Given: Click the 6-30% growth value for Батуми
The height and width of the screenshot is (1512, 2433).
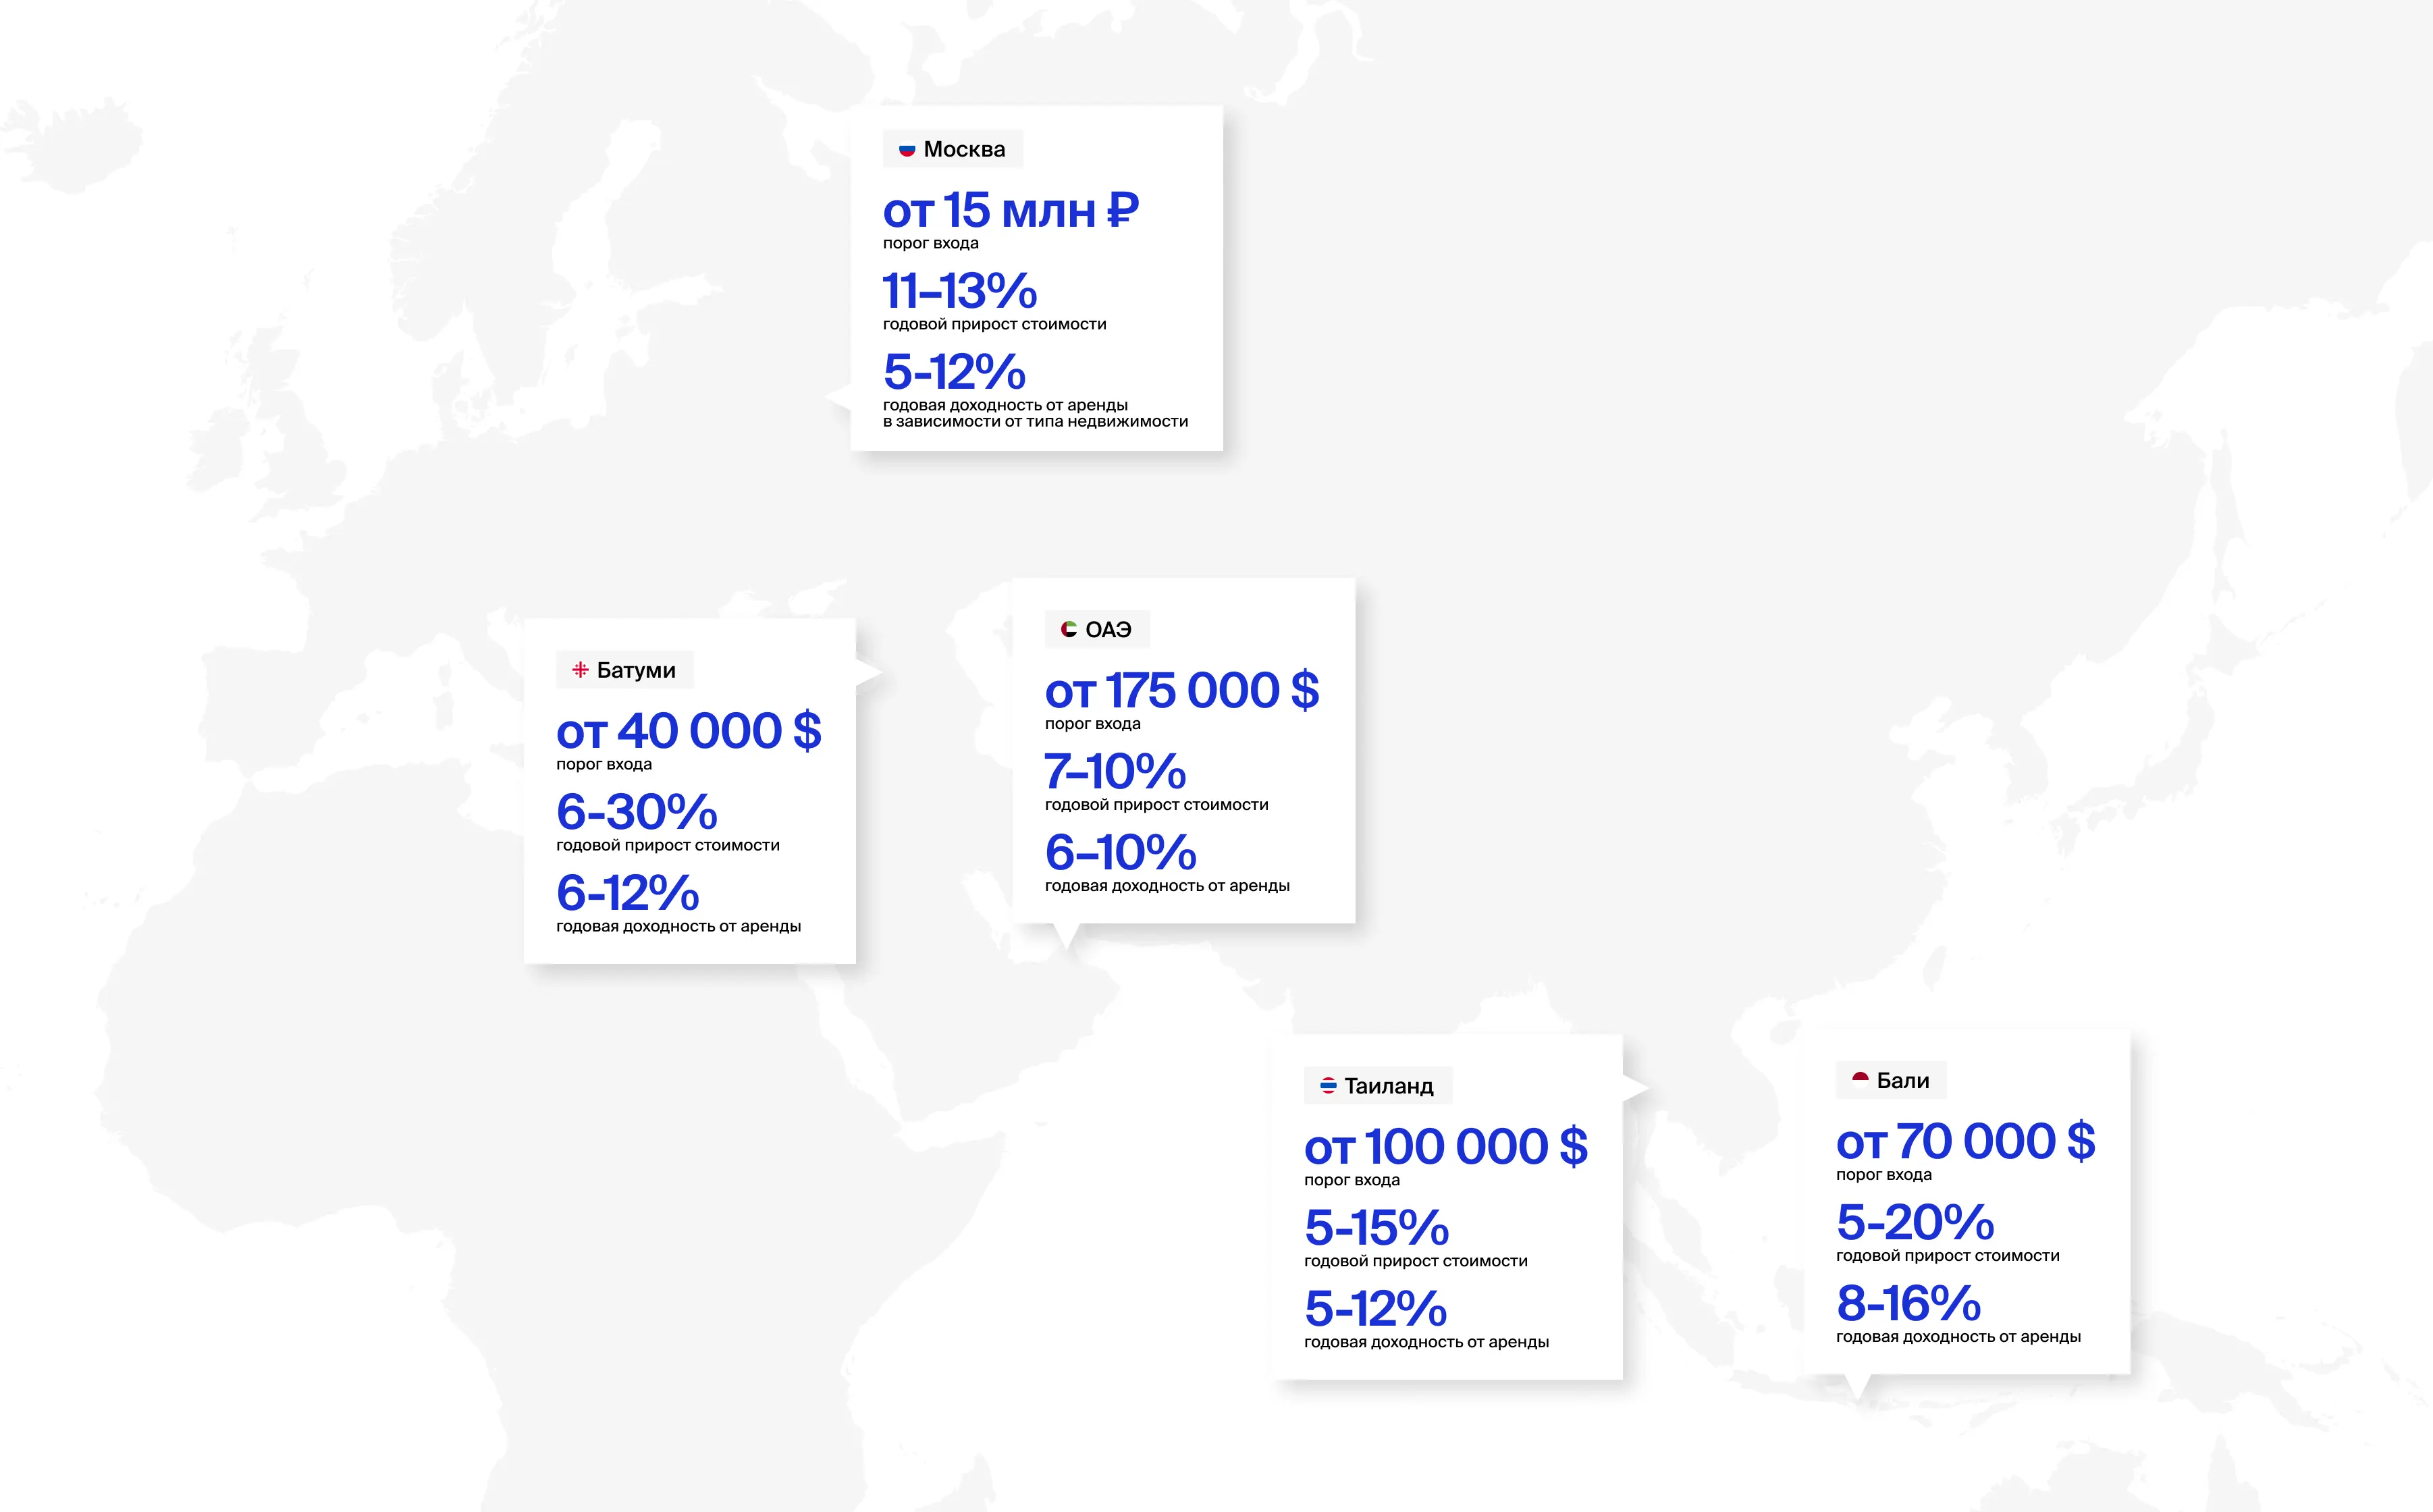Looking at the screenshot, I should coord(636,812).
